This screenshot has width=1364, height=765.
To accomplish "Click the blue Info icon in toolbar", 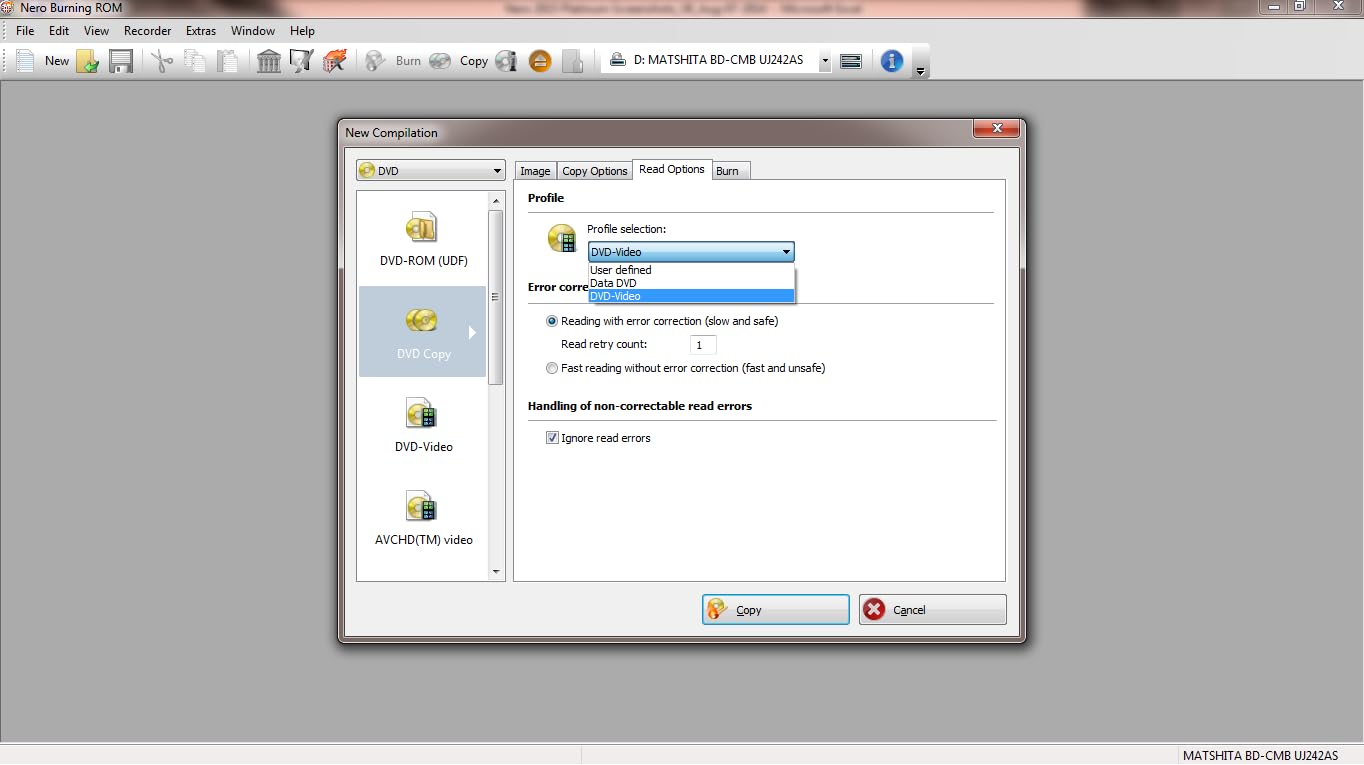I will coord(891,61).
